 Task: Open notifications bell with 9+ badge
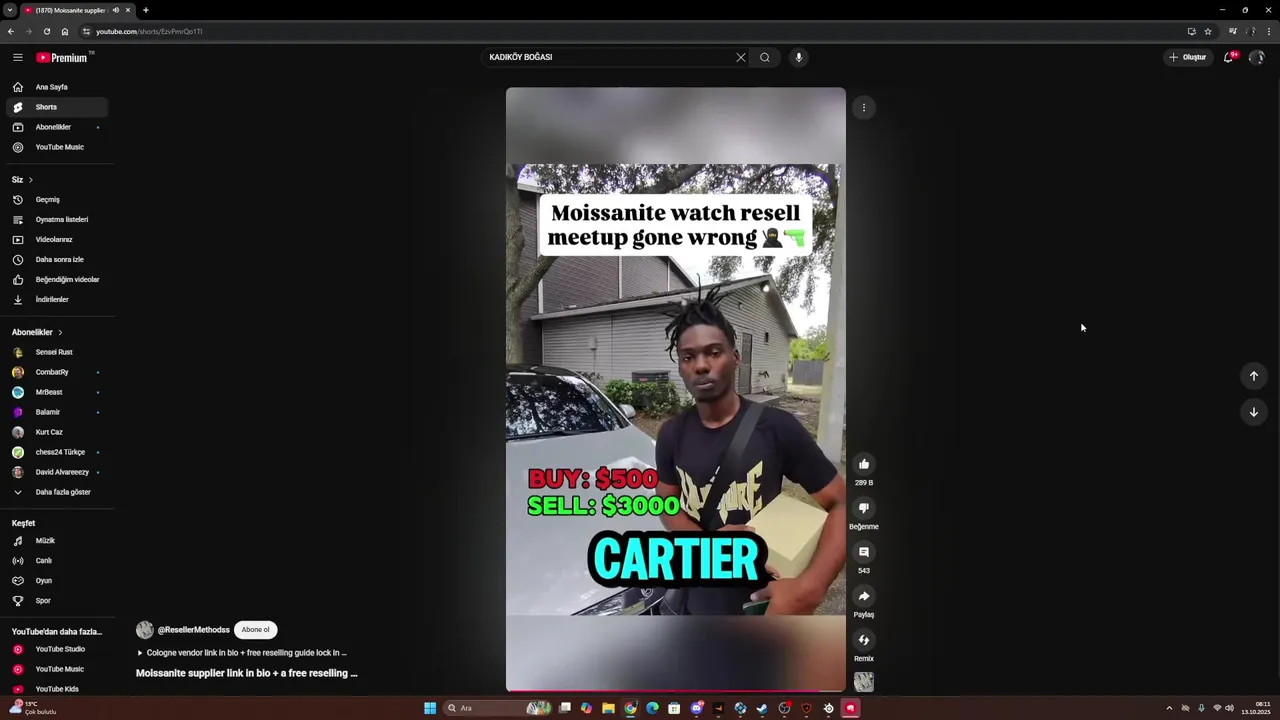click(1229, 57)
